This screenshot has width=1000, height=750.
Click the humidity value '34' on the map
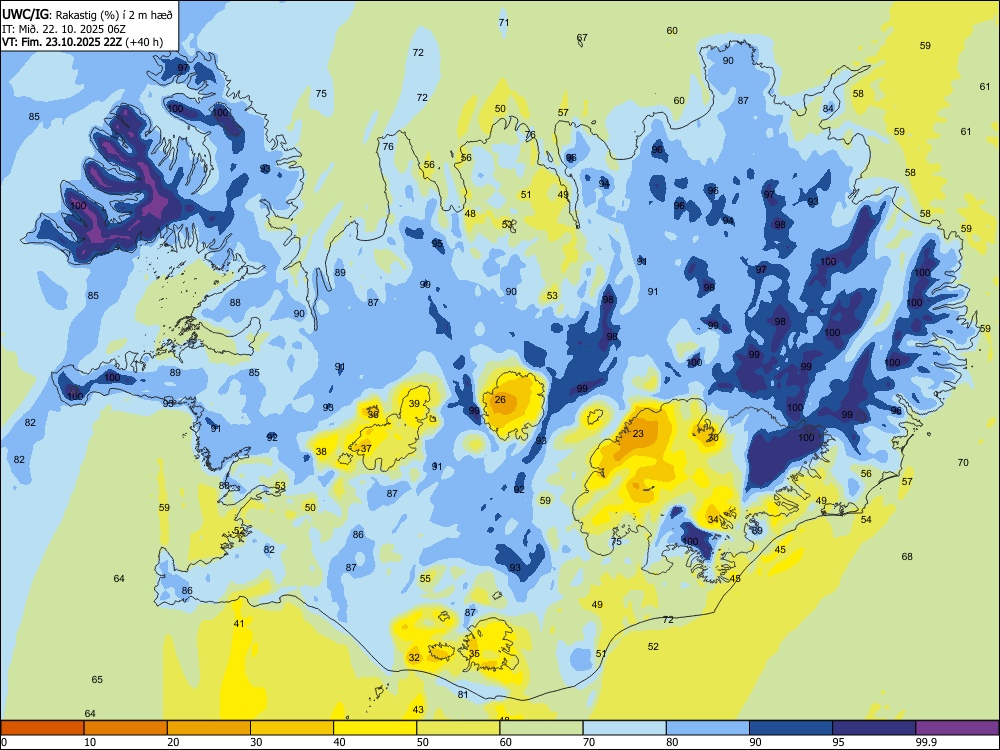tap(713, 520)
